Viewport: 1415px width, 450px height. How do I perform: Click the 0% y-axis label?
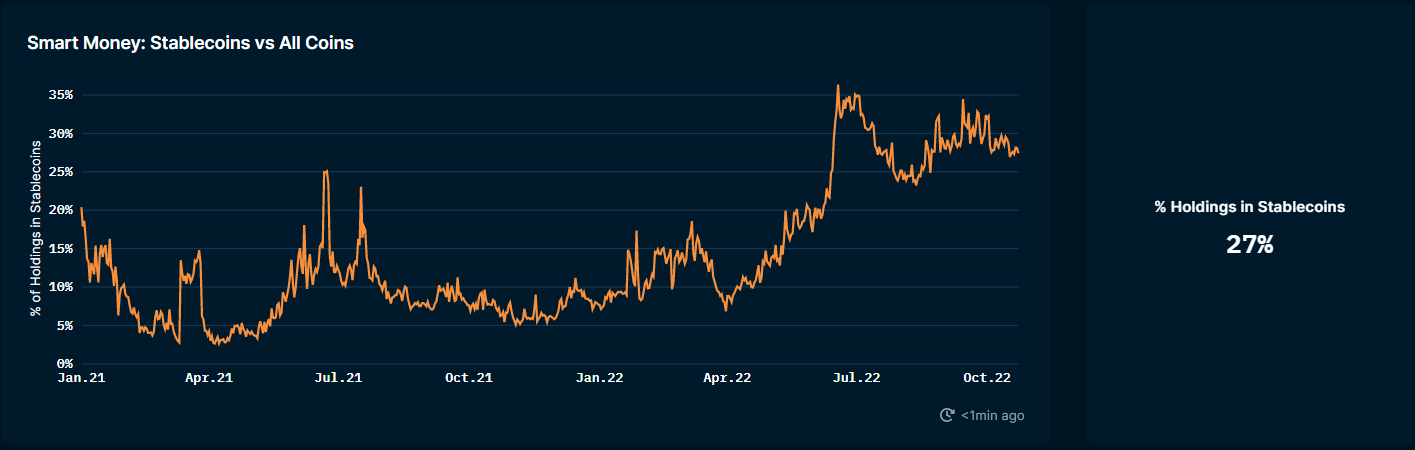pyautogui.click(x=64, y=363)
